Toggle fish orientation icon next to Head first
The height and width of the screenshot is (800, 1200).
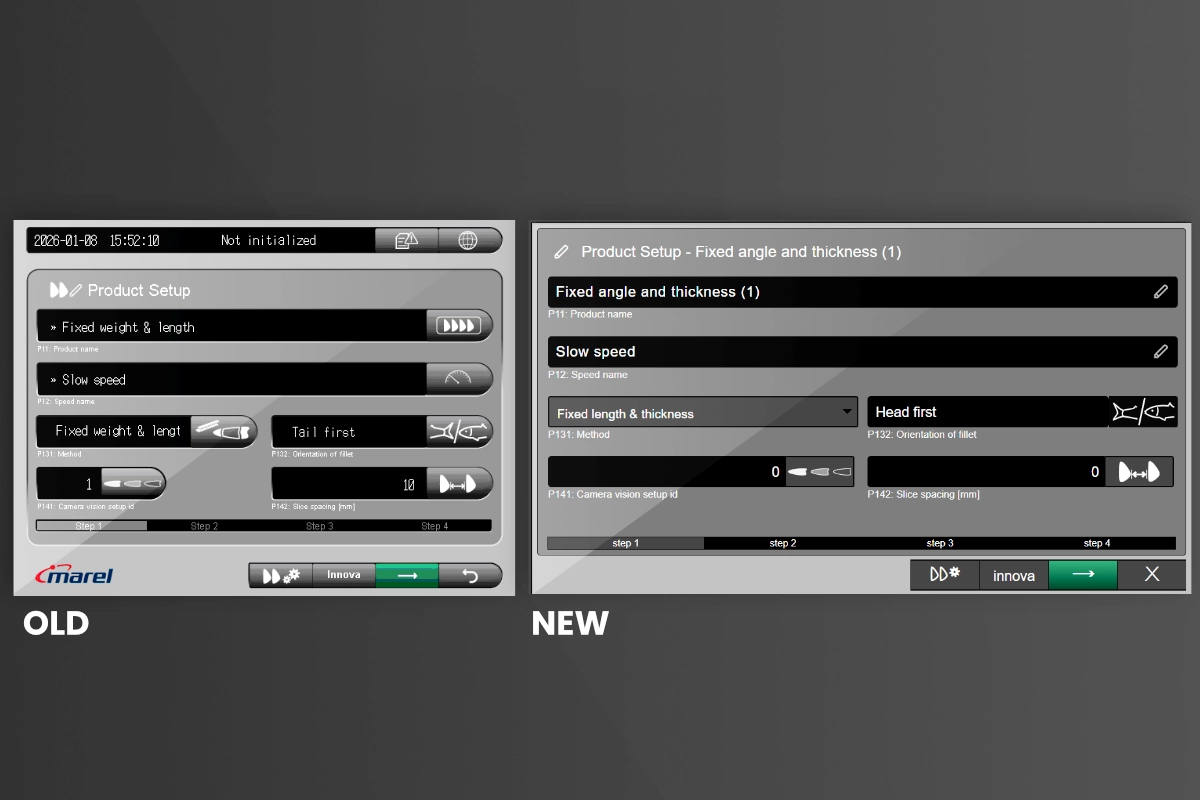tap(1143, 412)
